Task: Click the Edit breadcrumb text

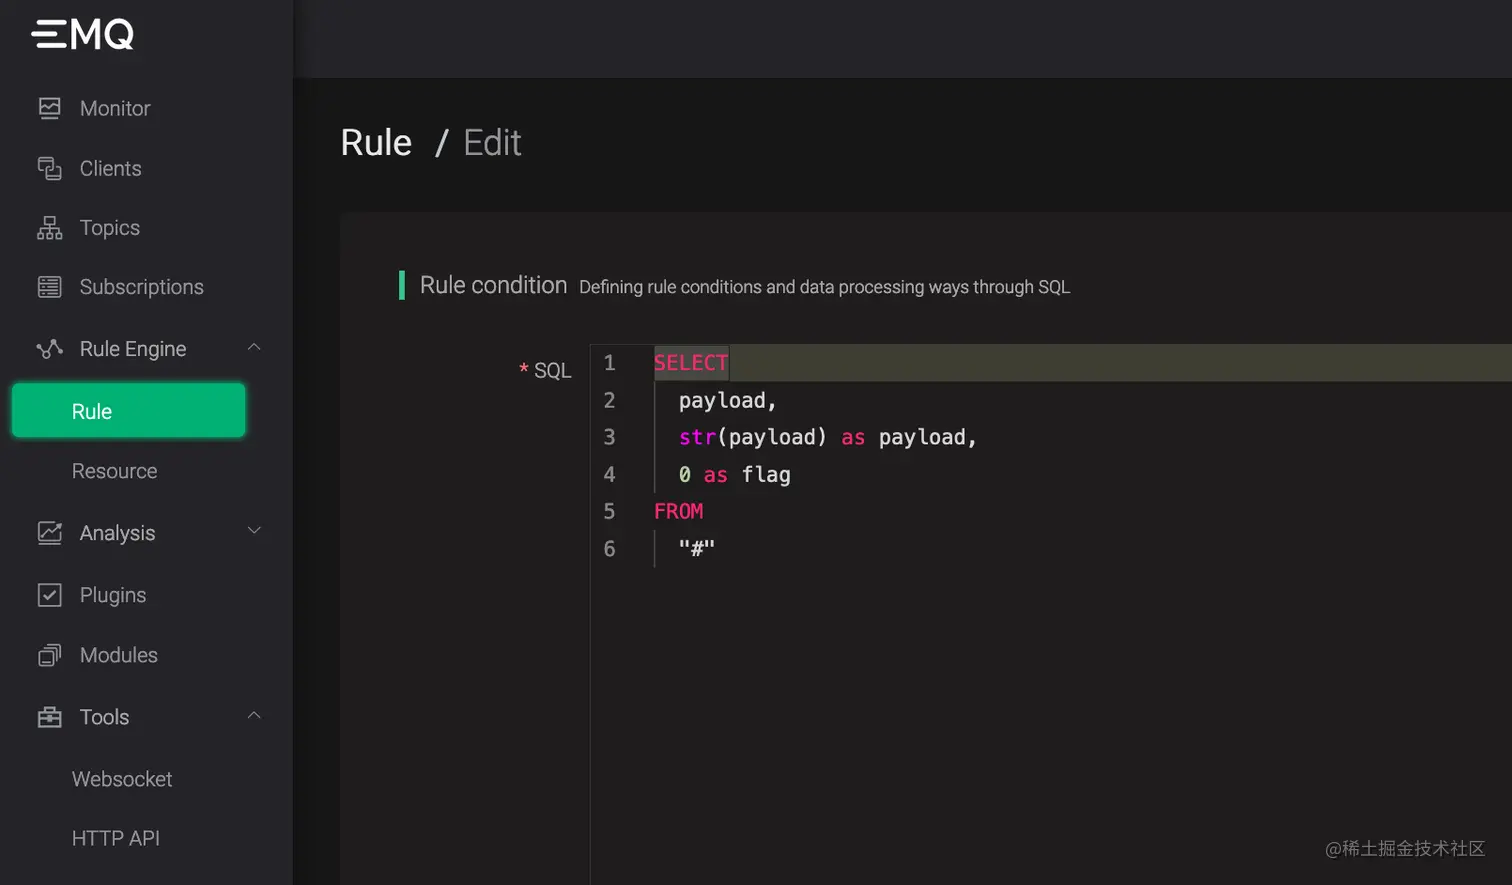Action: click(x=492, y=143)
